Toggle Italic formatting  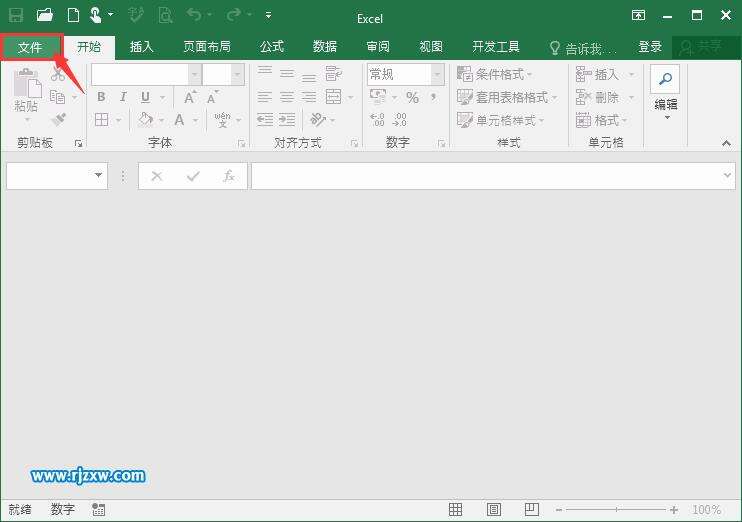tap(124, 98)
